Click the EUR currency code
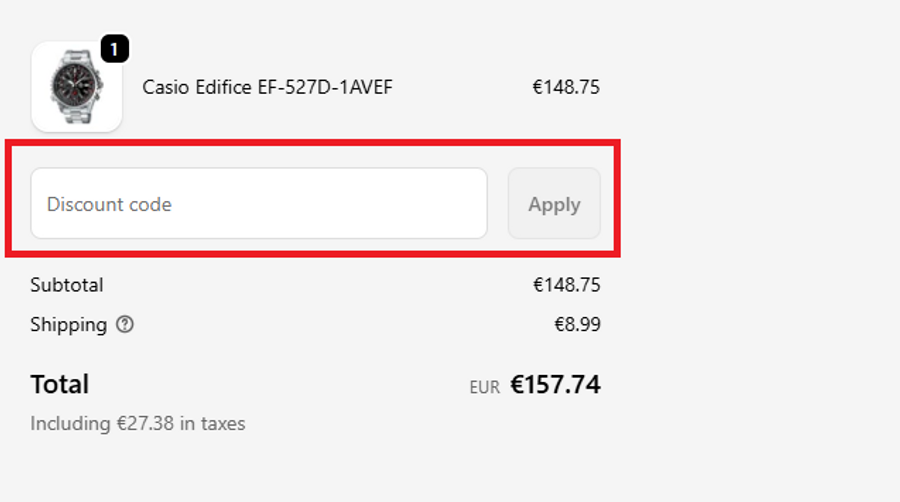 pos(484,387)
